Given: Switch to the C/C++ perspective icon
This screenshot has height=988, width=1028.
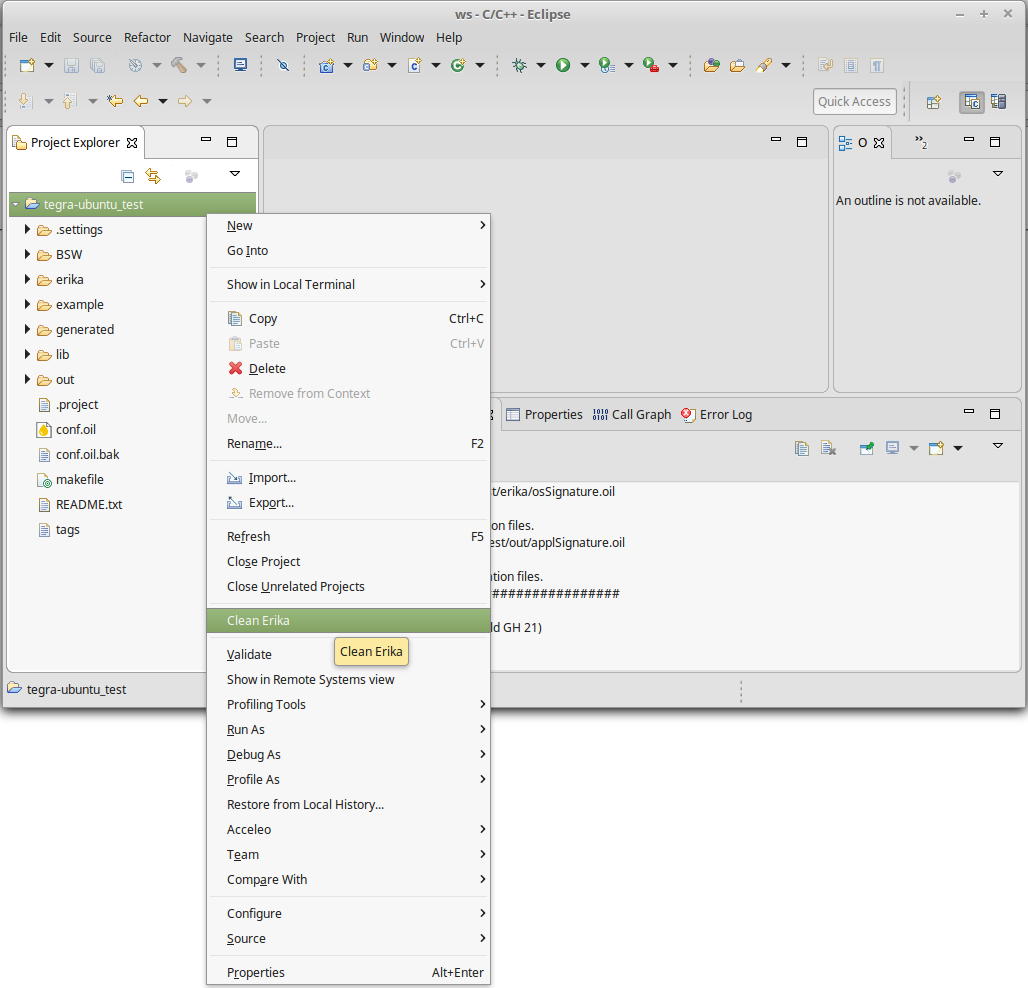Looking at the screenshot, I should pyautogui.click(x=972, y=102).
